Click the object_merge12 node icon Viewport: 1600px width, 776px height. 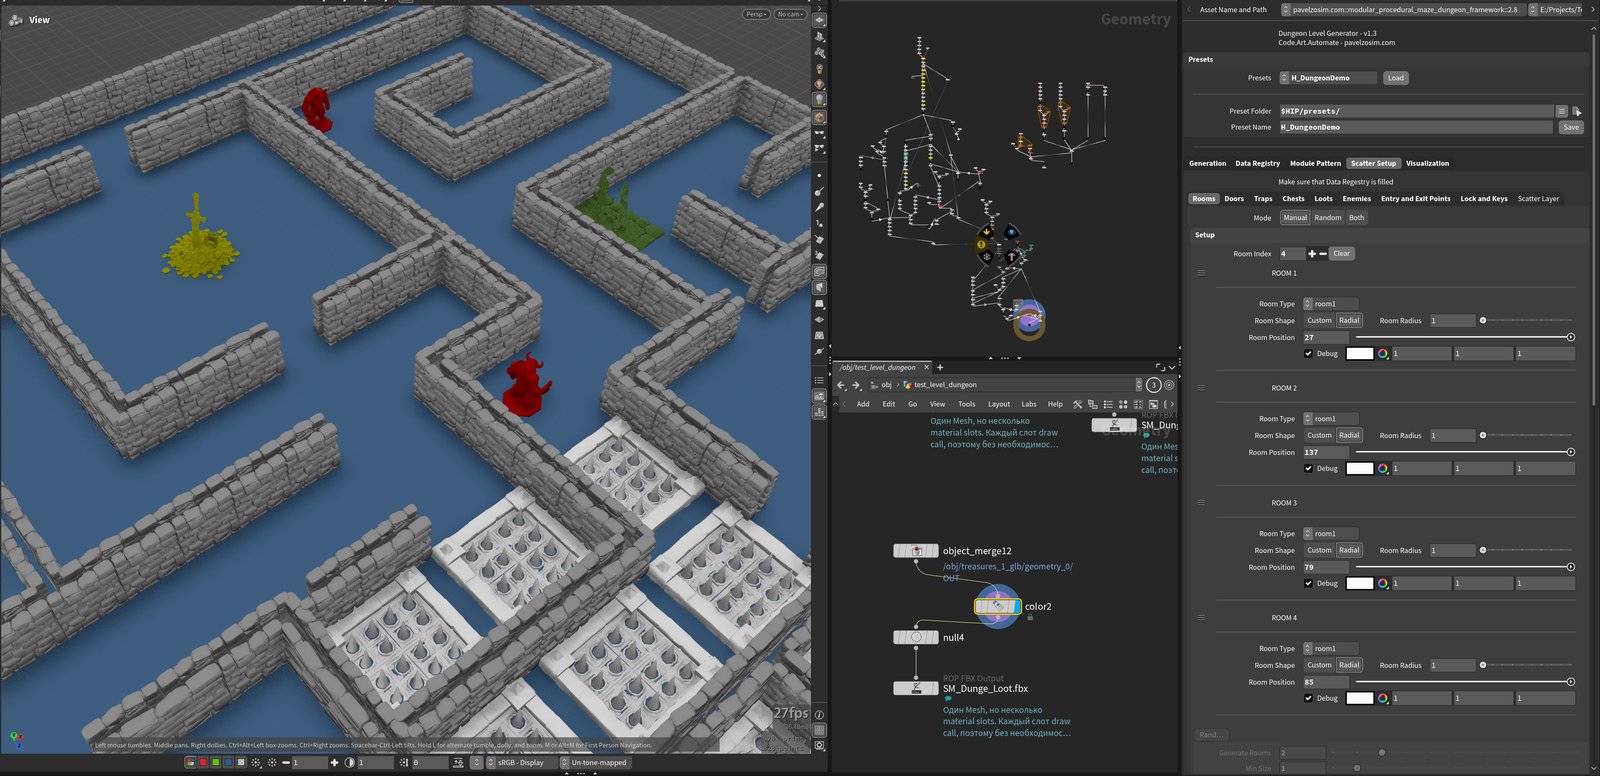(916, 551)
